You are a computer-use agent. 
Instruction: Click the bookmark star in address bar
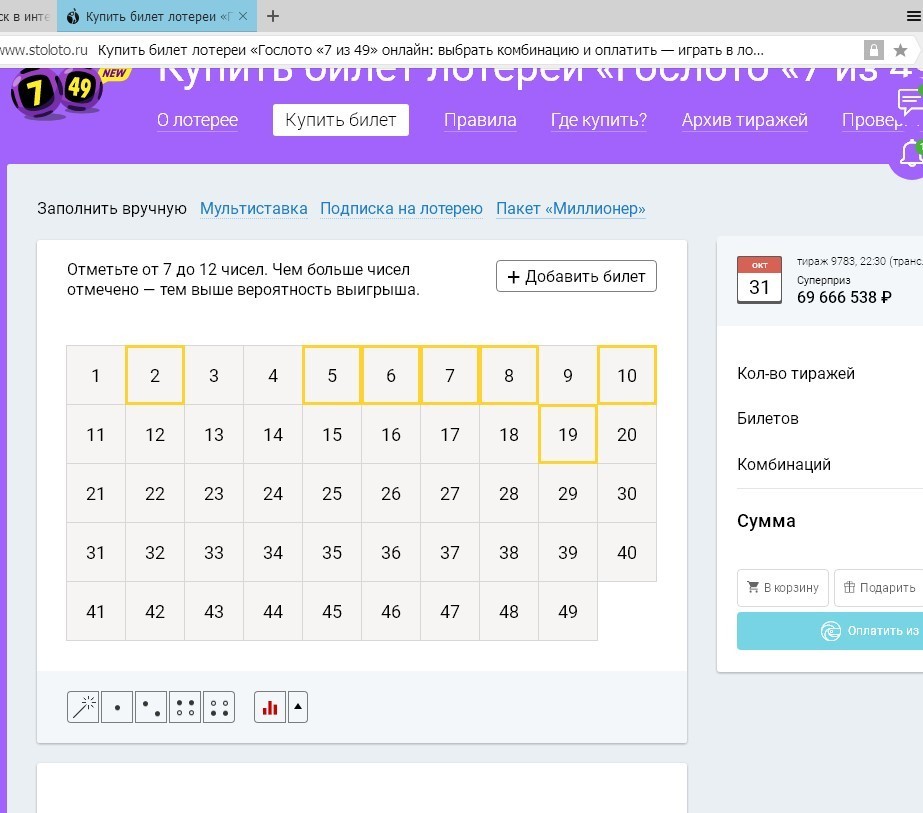900,50
